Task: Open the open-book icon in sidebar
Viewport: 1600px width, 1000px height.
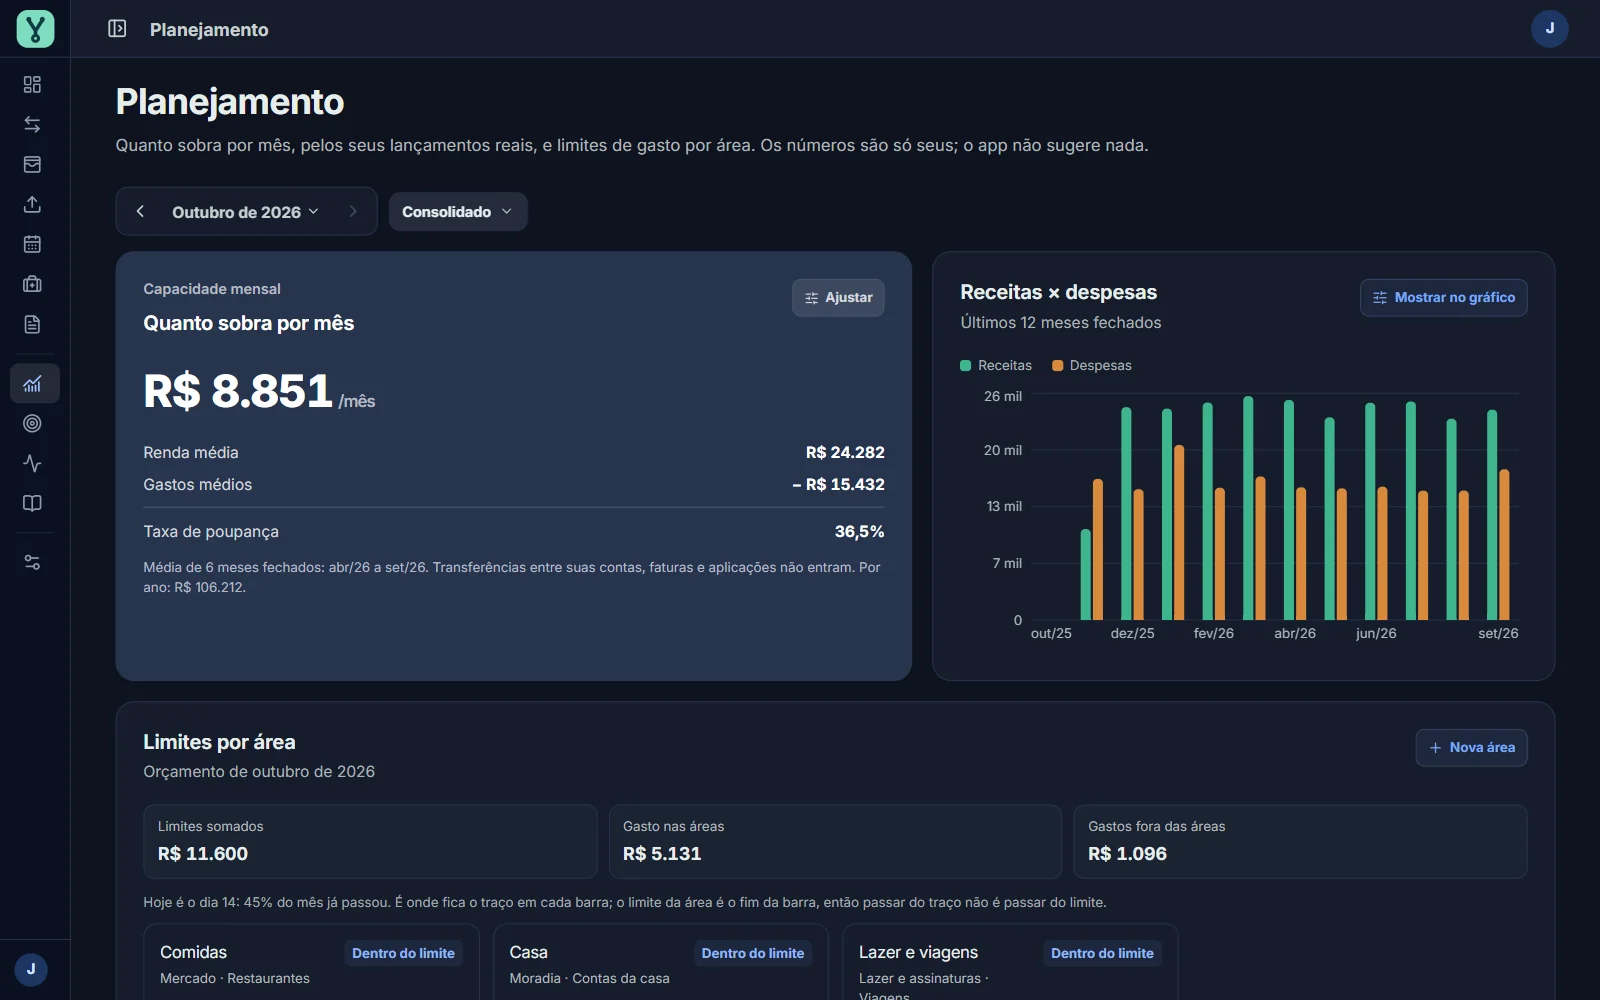Action: [32, 503]
